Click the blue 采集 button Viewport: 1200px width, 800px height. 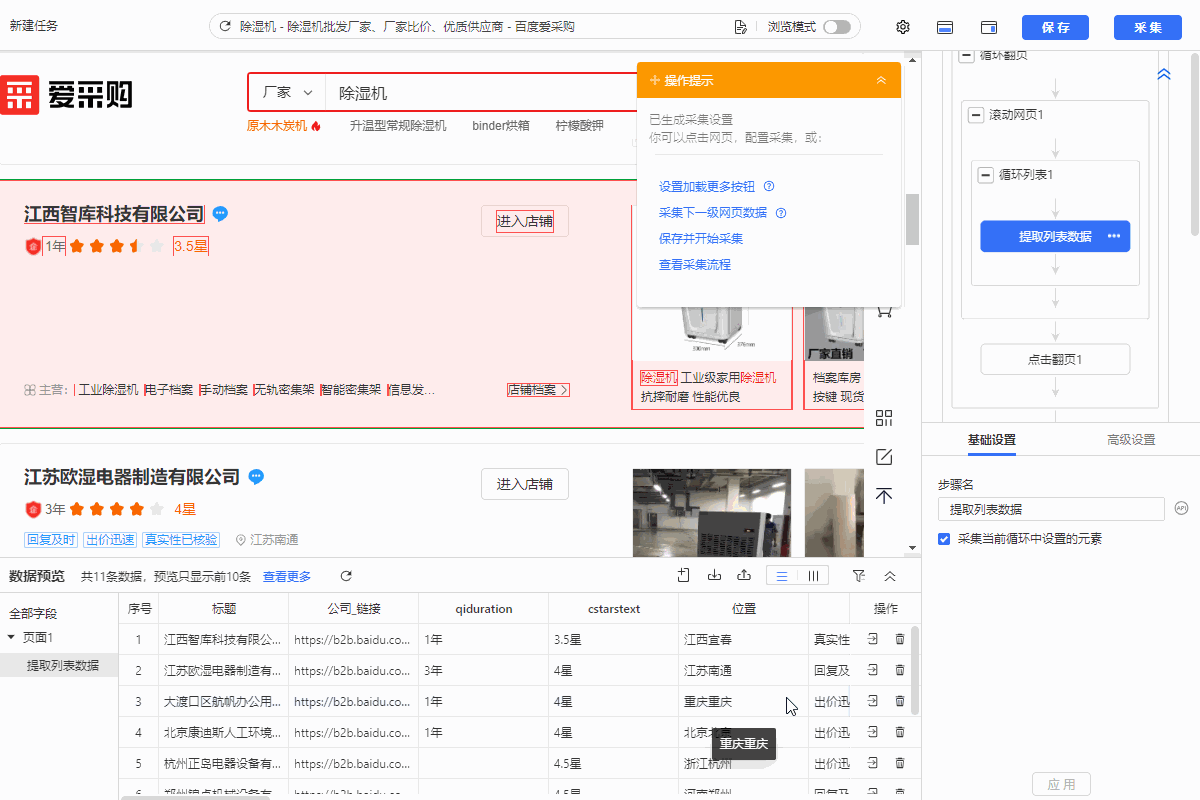coord(1147,27)
